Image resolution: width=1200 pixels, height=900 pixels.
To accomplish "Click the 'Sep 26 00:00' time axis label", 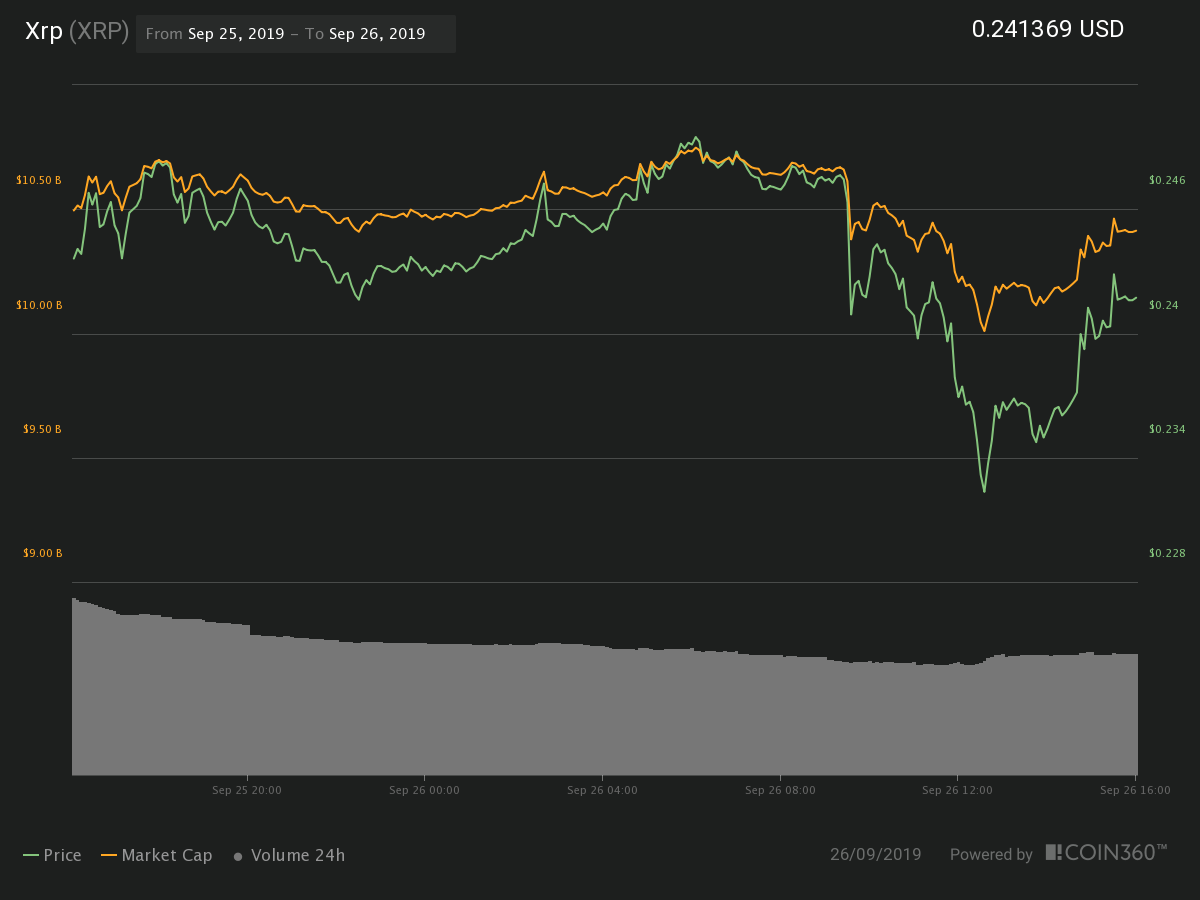I will [x=424, y=790].
